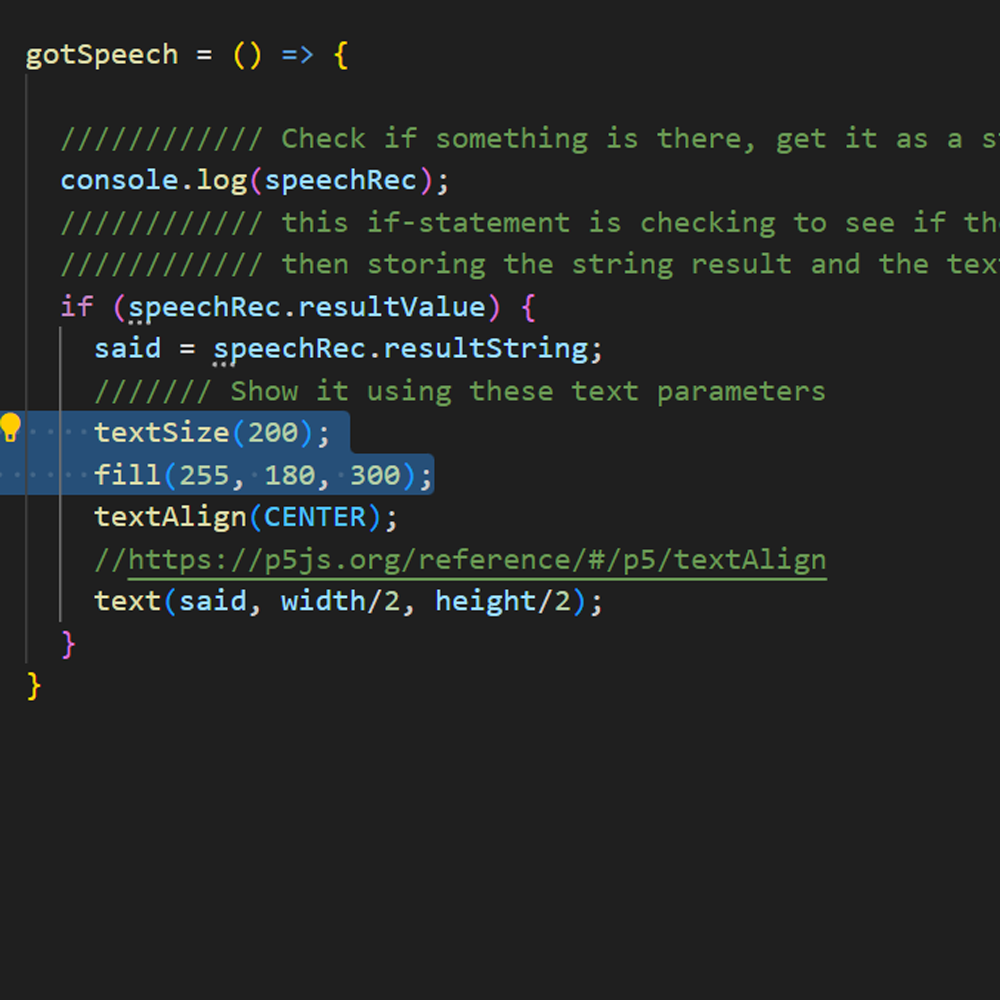This screenshot has height=1000, width=1000.
Task: Open the quick fix lightbulb suggestion
Action: tap(12, 426)
